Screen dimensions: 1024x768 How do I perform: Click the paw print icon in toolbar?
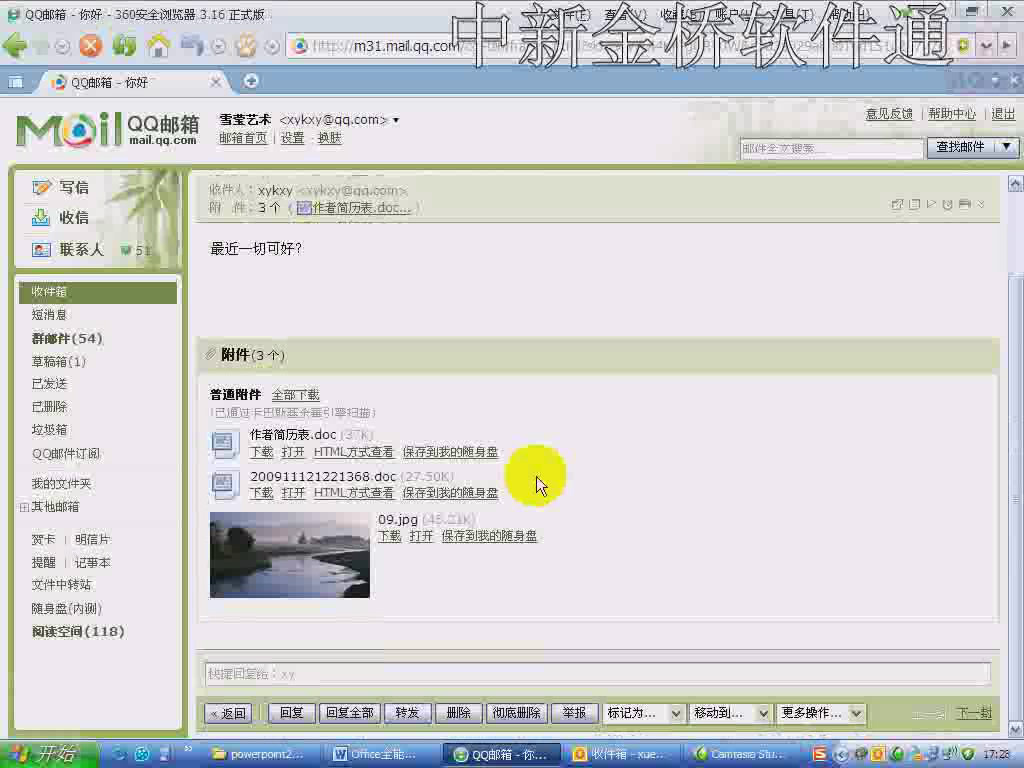(x=246, y=45)
